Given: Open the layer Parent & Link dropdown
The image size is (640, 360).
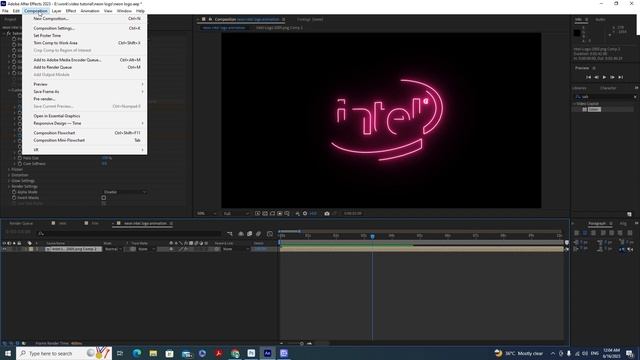Looking at the screenshot, I should tap(235, 249).
